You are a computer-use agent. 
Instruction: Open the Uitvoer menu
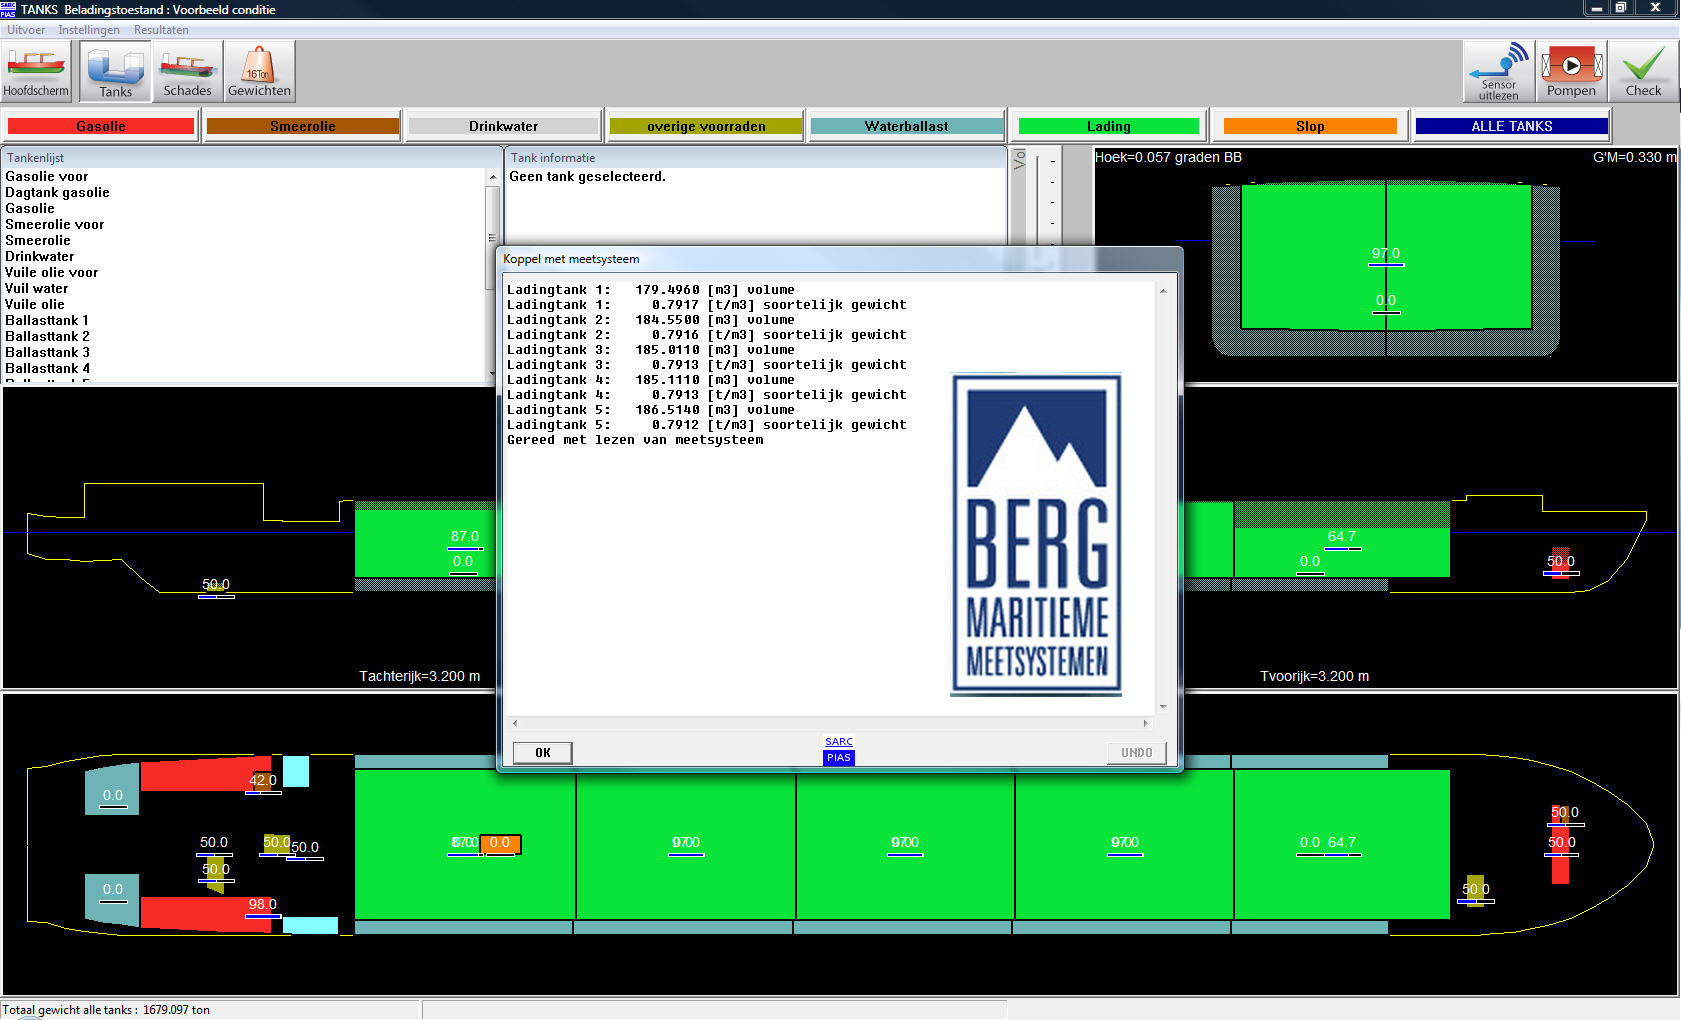26,30
